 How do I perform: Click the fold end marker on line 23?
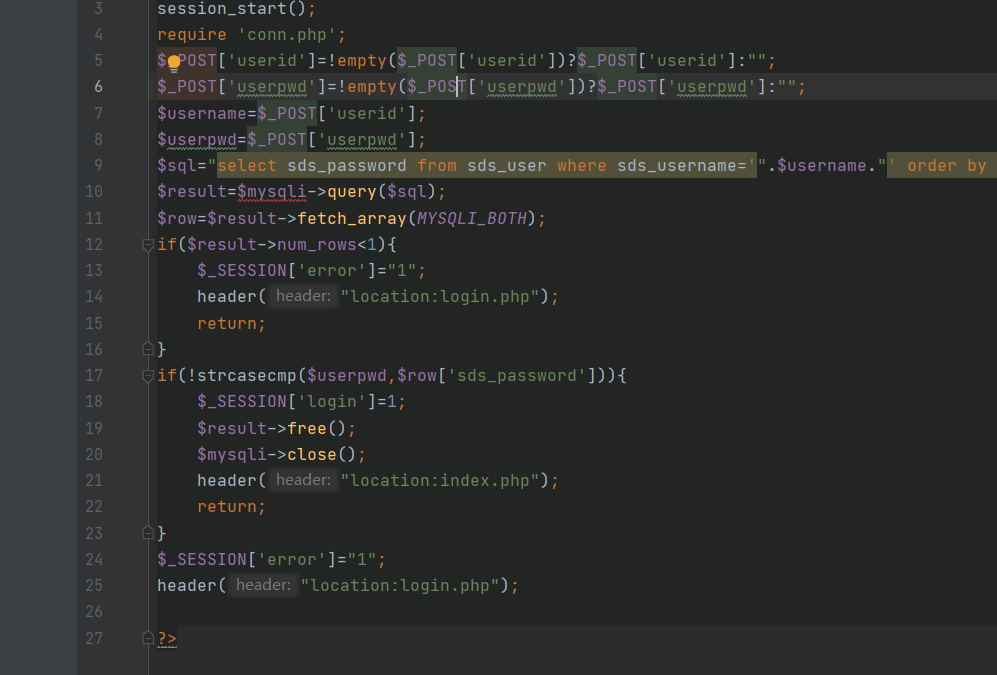coord(148,533)
